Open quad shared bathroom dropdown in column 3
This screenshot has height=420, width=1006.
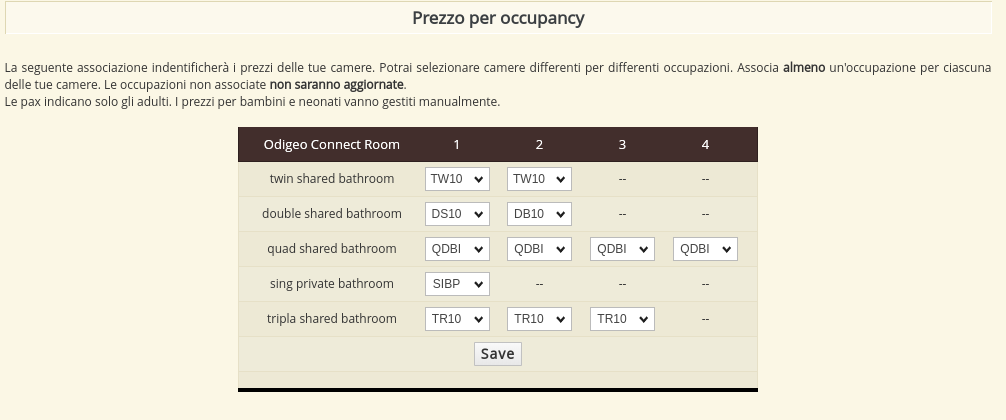[x=622, y=249]
